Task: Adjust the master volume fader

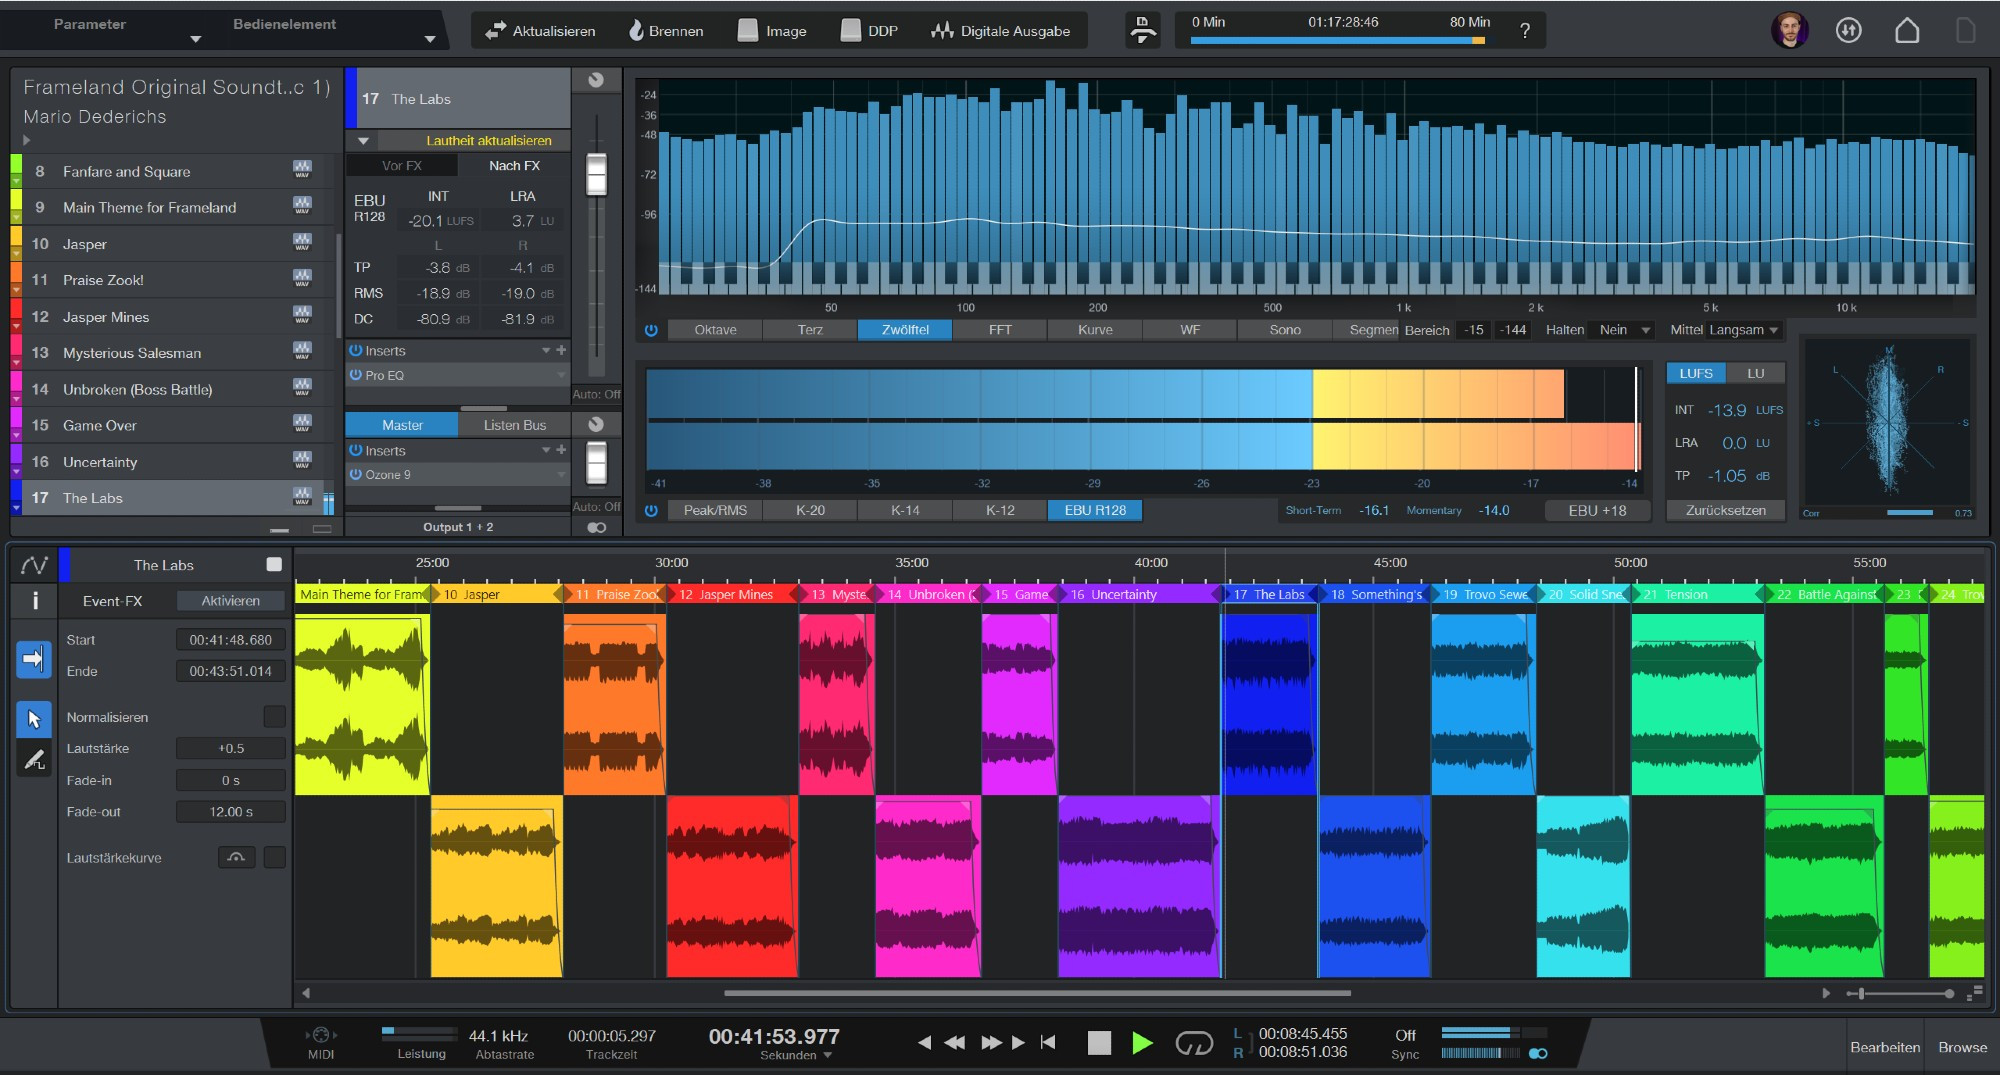Action: 596,463
